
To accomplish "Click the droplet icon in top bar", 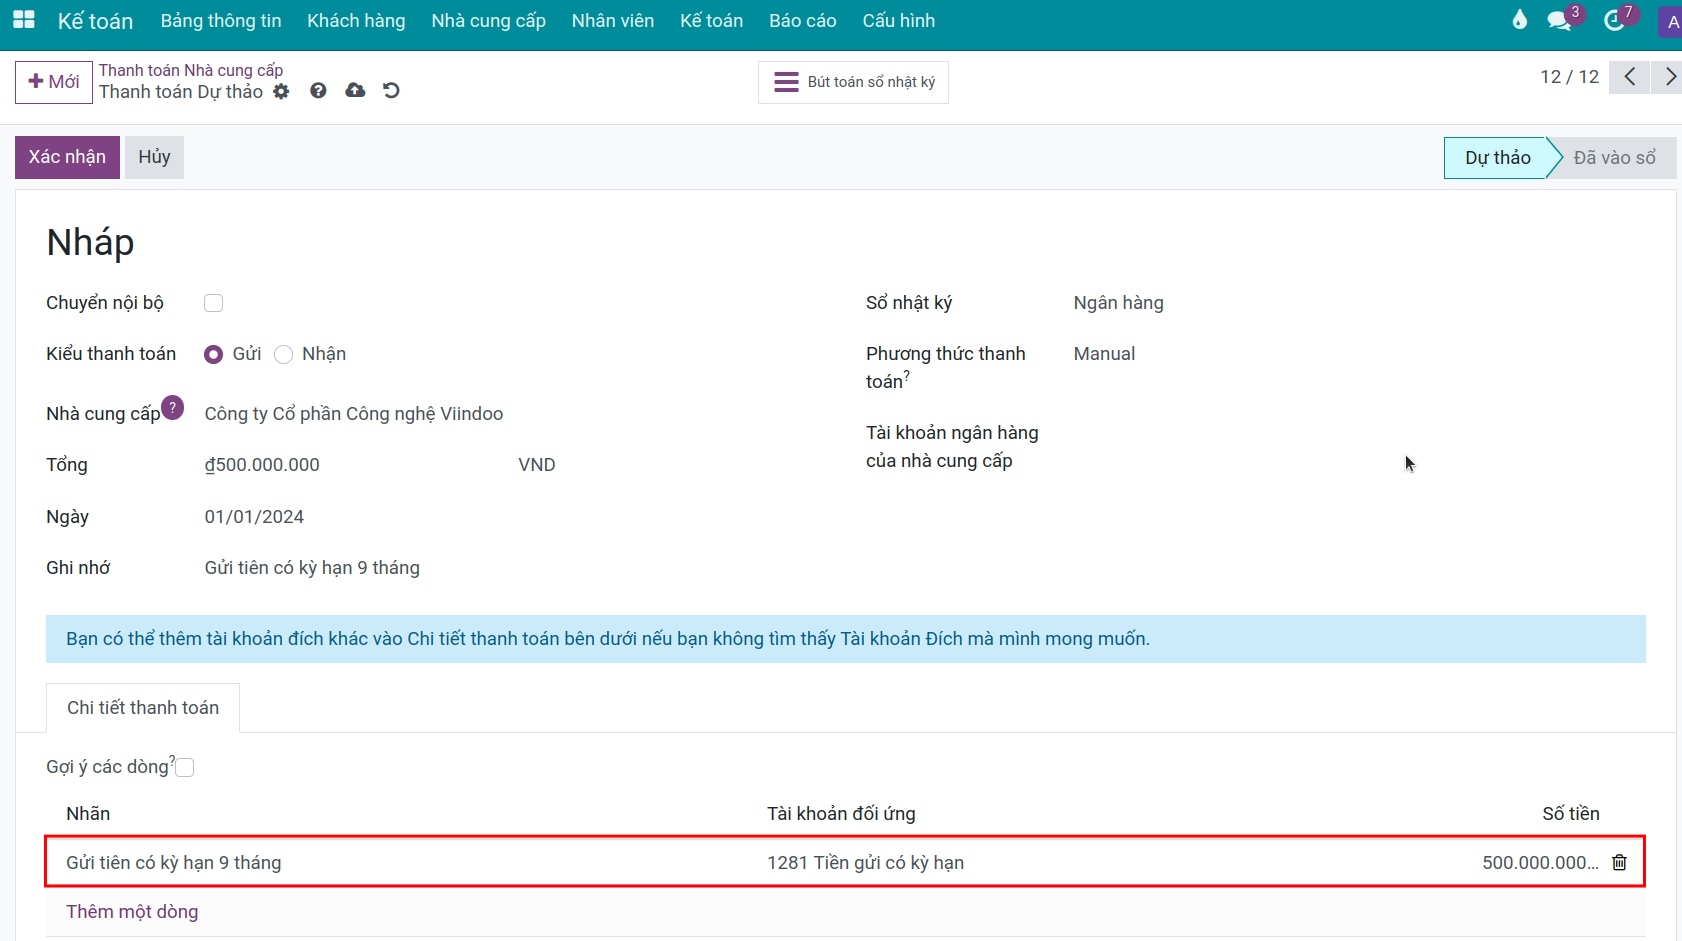I will pos(1519,20).
